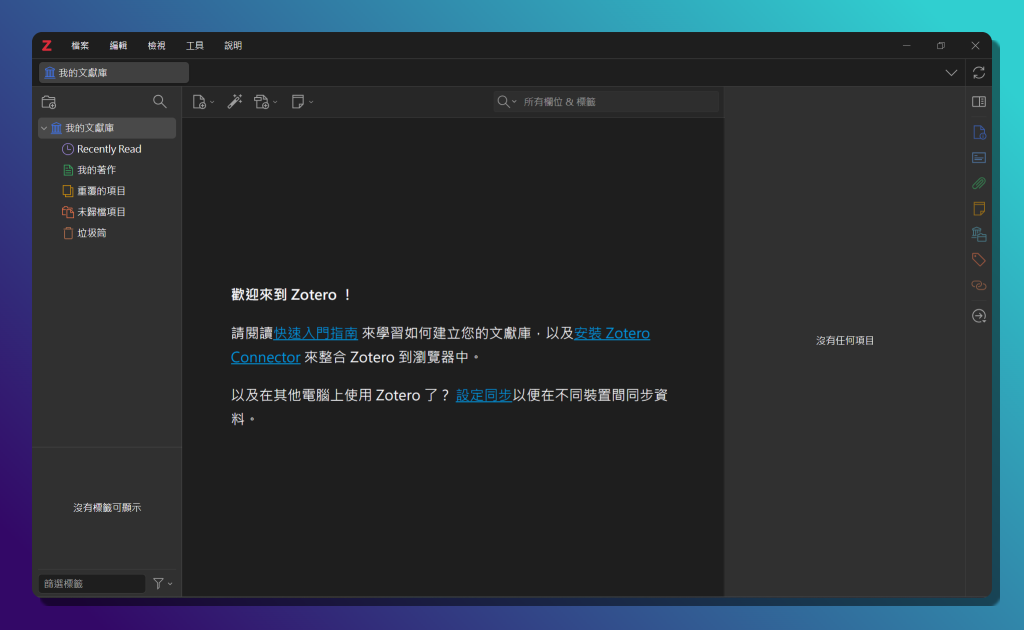Screen dimensions: 1024x630
Task: Open the tab list dropdown chevron
Action: (951, 73)
